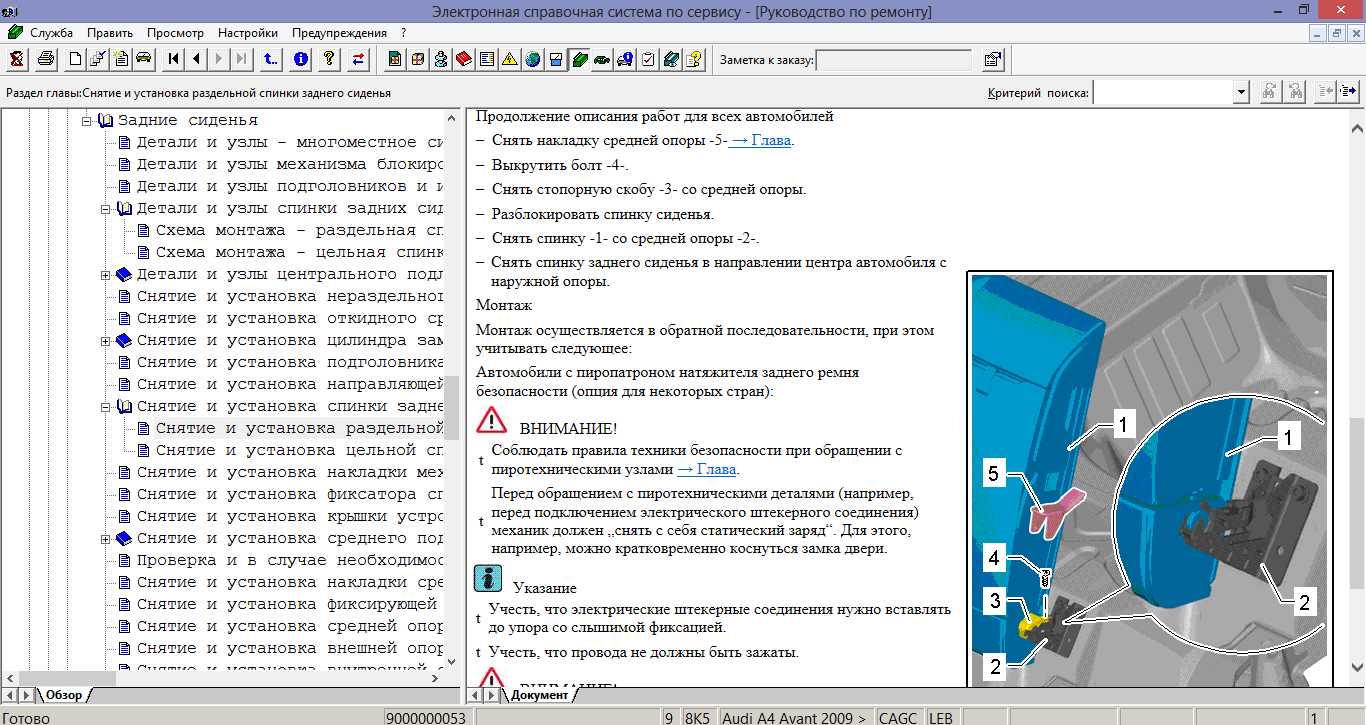Image resolution: width=1366 pixels, height=725 pixels.
Task: Click 'CAGC' engine code in status bar
Action: (x=899, y=717)
